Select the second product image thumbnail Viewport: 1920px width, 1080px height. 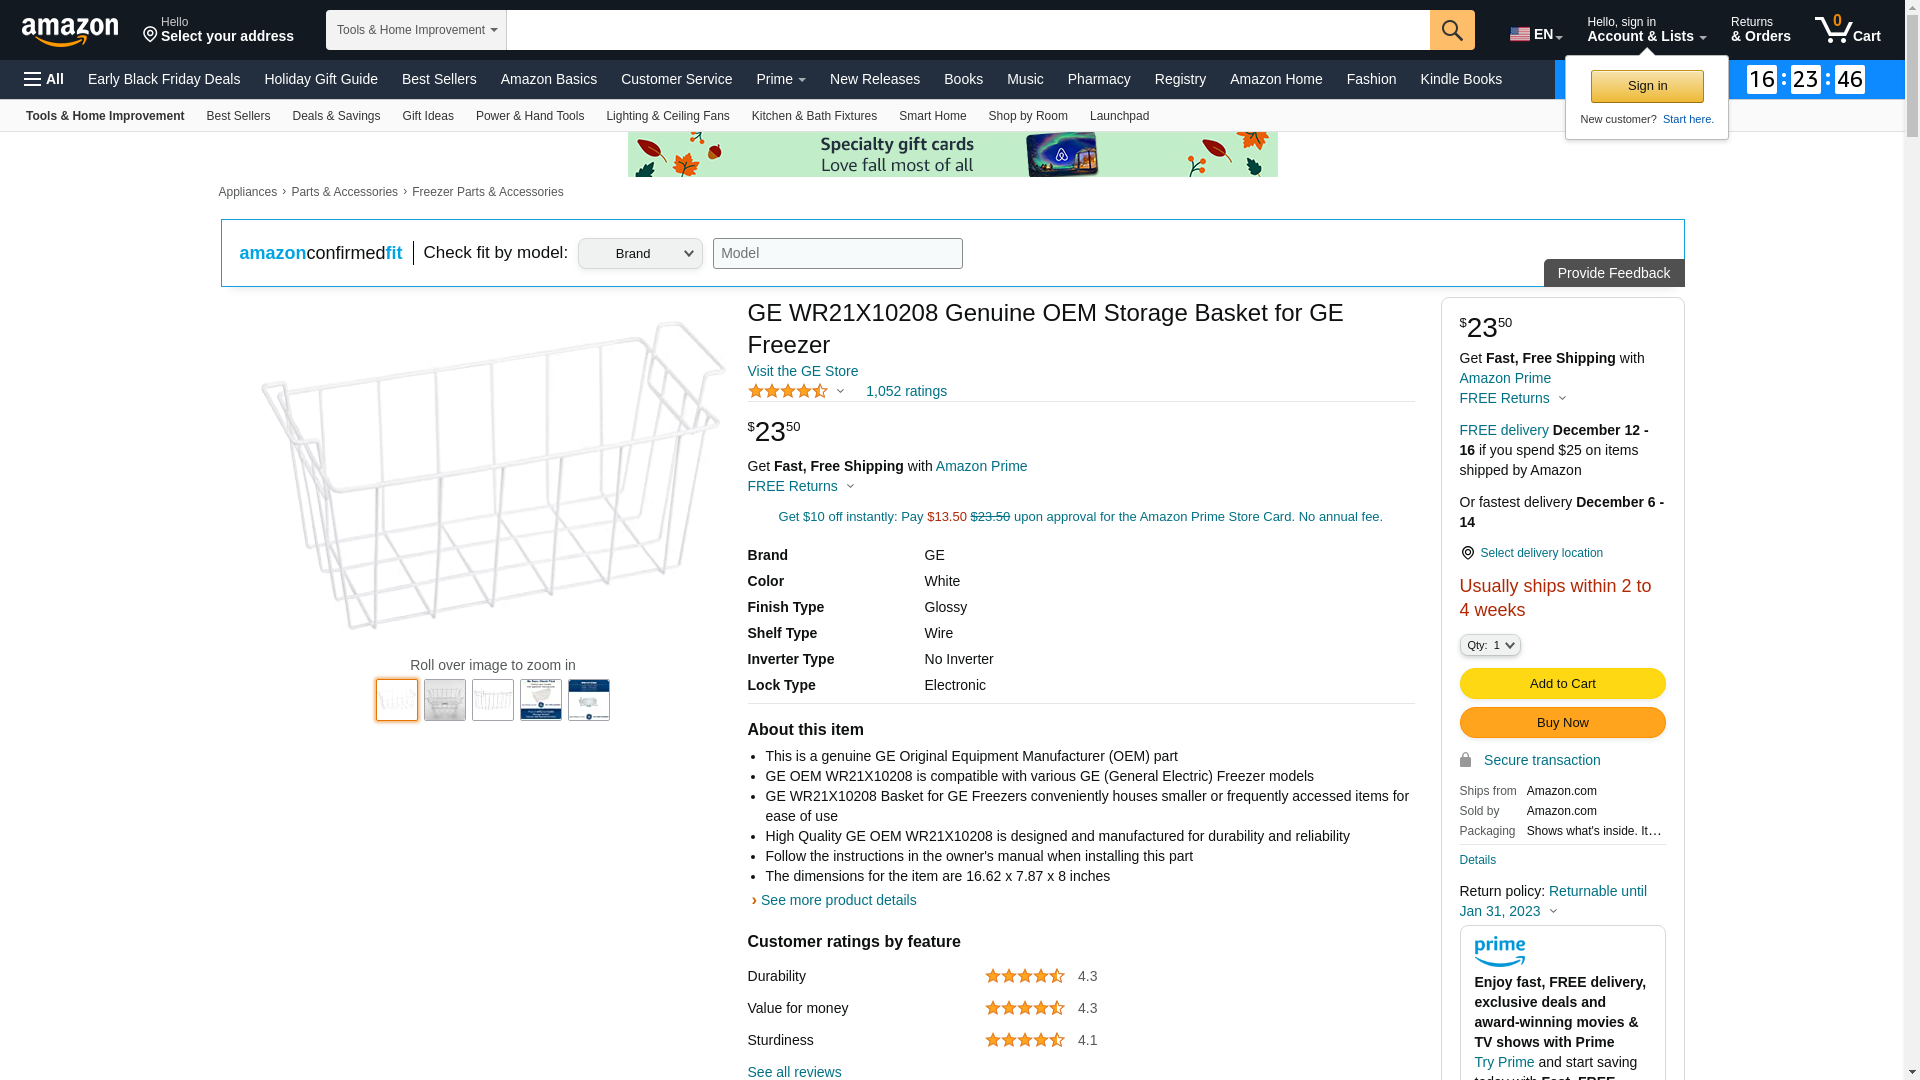tap(445, 700)
